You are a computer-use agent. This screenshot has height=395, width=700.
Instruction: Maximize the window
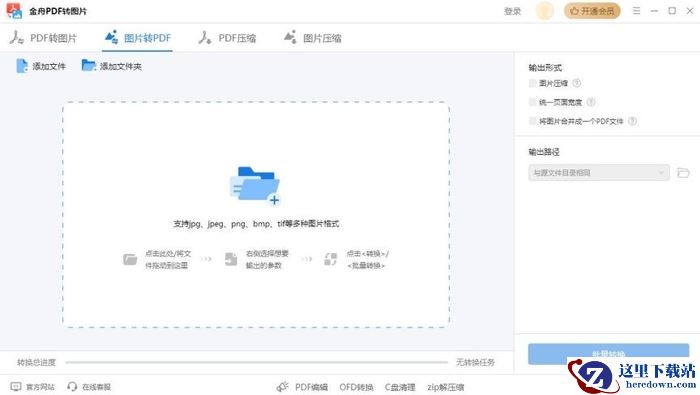[672, 11]
